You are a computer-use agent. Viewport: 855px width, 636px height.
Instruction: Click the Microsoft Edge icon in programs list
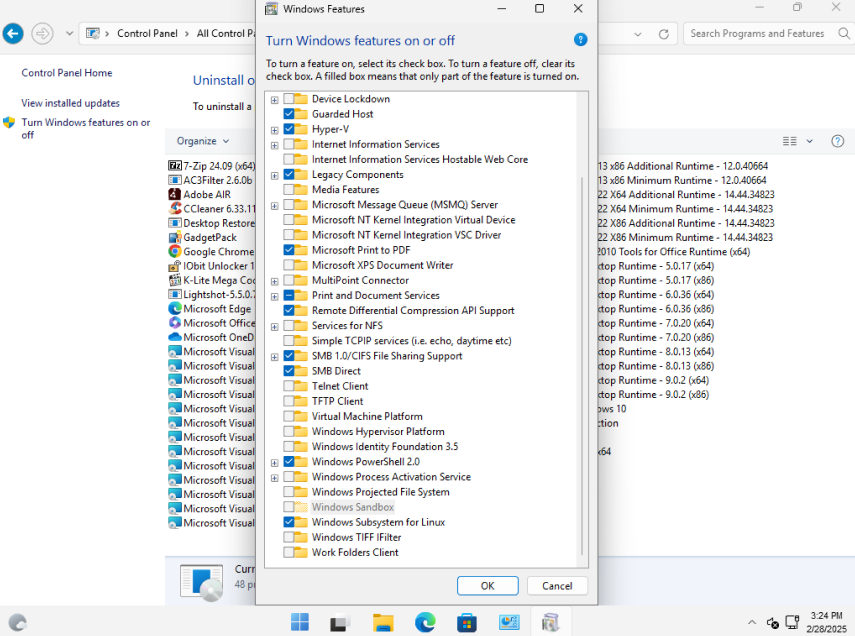pos(174,309)
